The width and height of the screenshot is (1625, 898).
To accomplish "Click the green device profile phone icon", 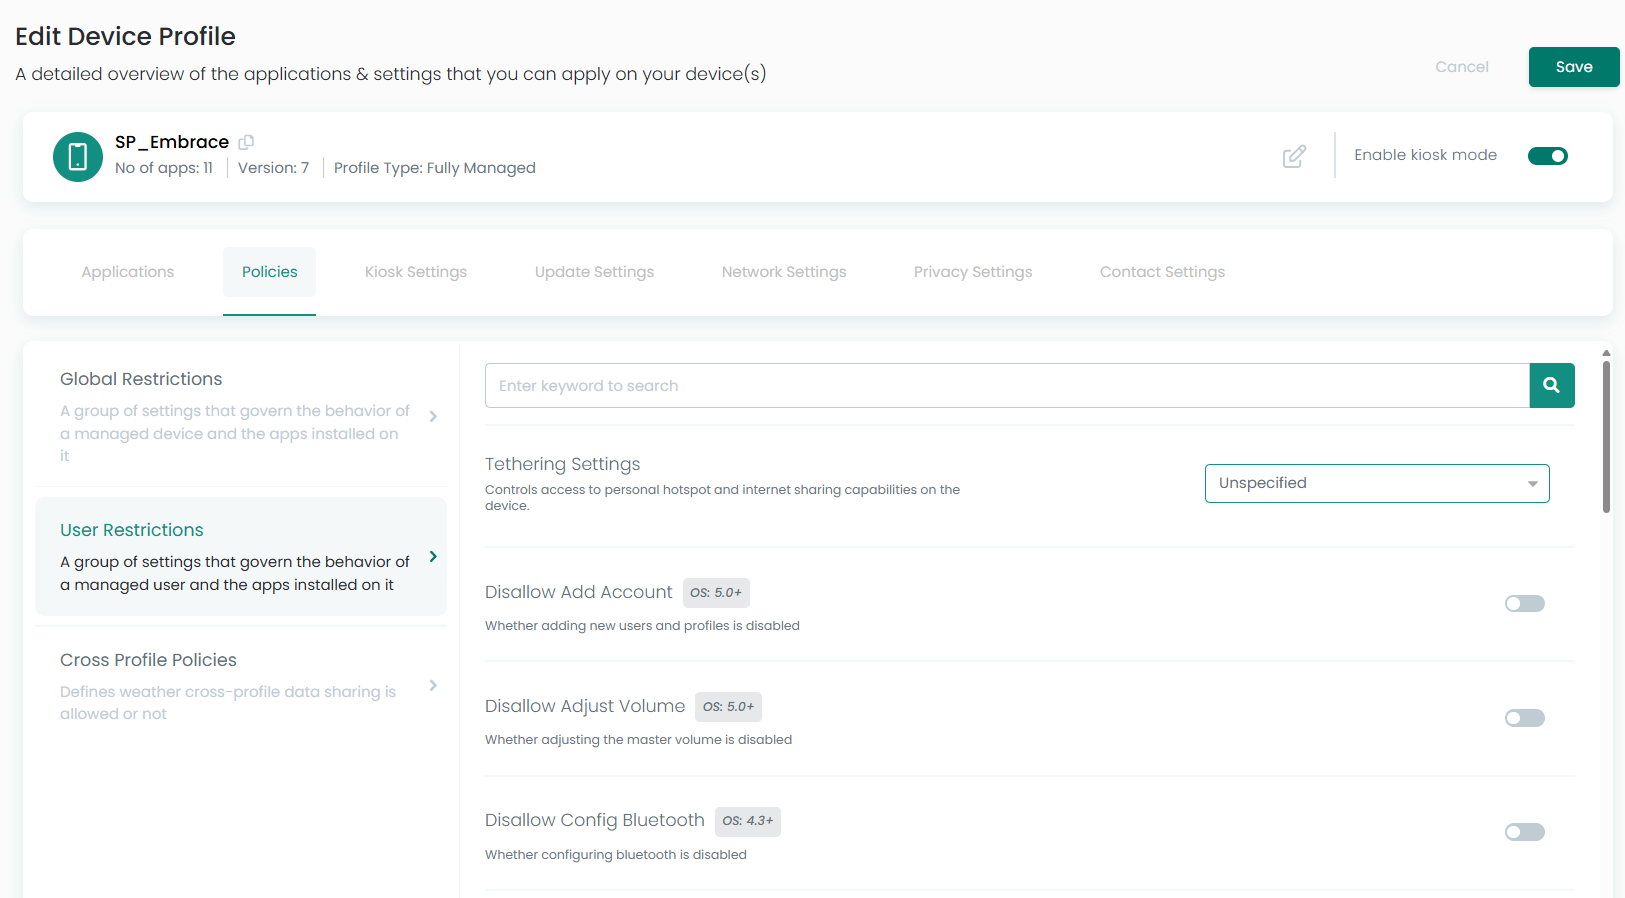I will pyautogui.click(x=78, y=157).
